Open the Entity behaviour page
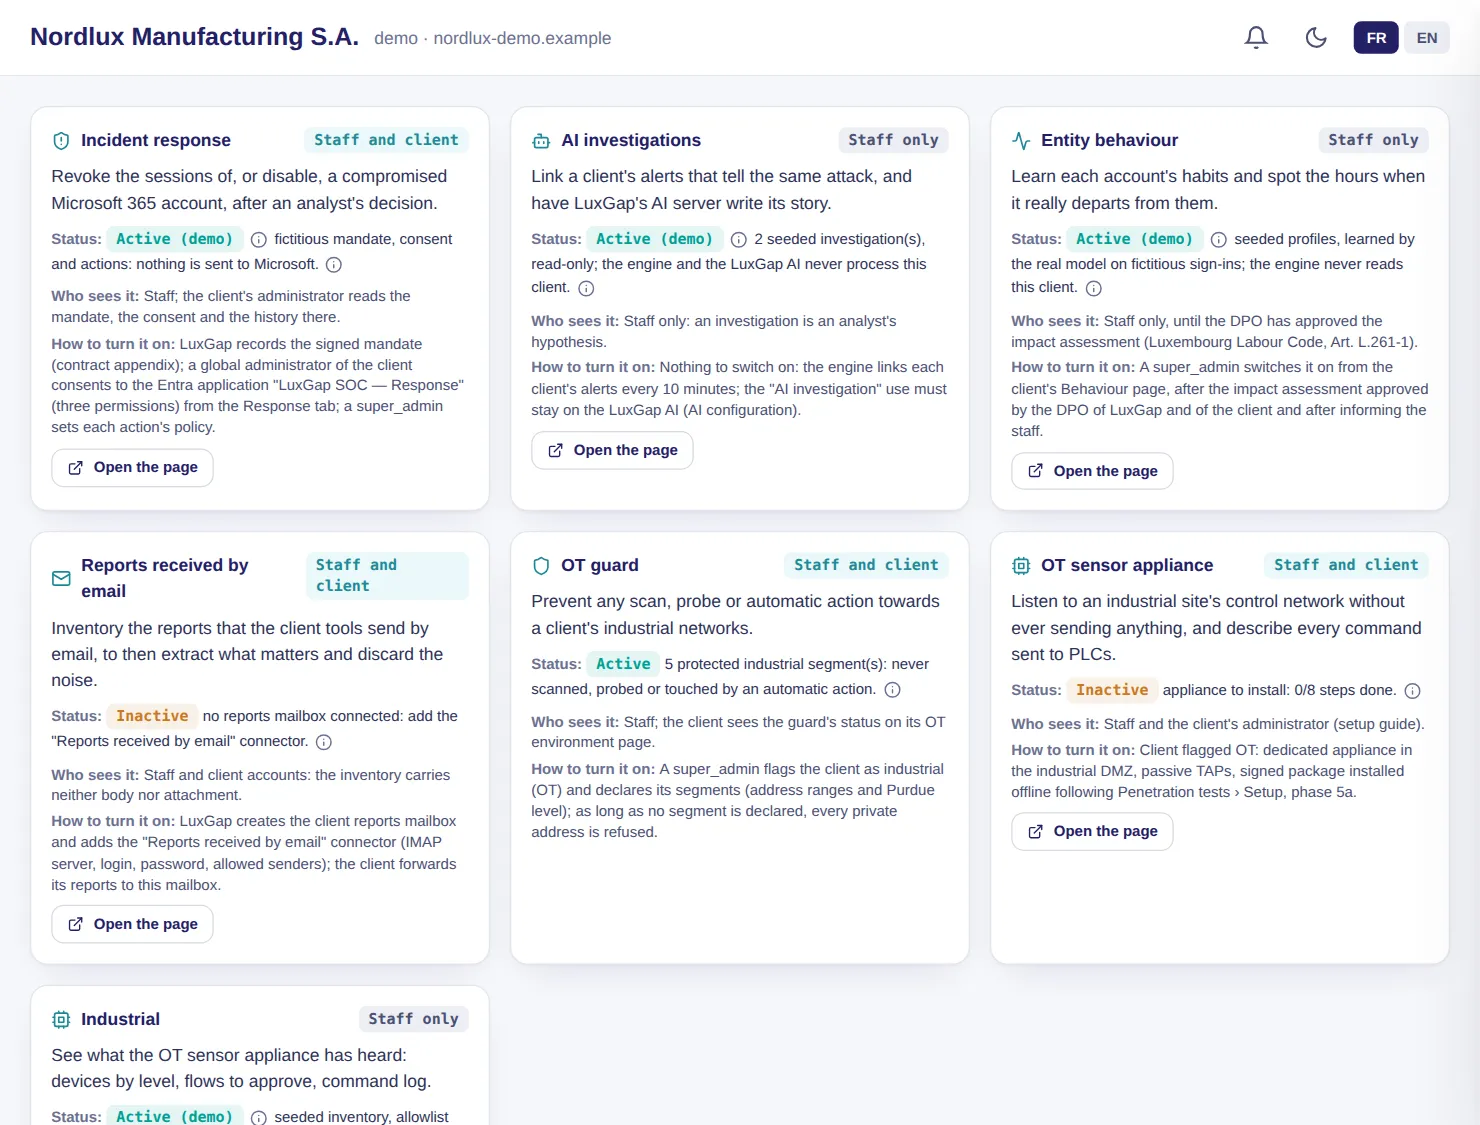Image resolution: width=1480 pixels, height=1125 pixels. tap(1092, 471)
